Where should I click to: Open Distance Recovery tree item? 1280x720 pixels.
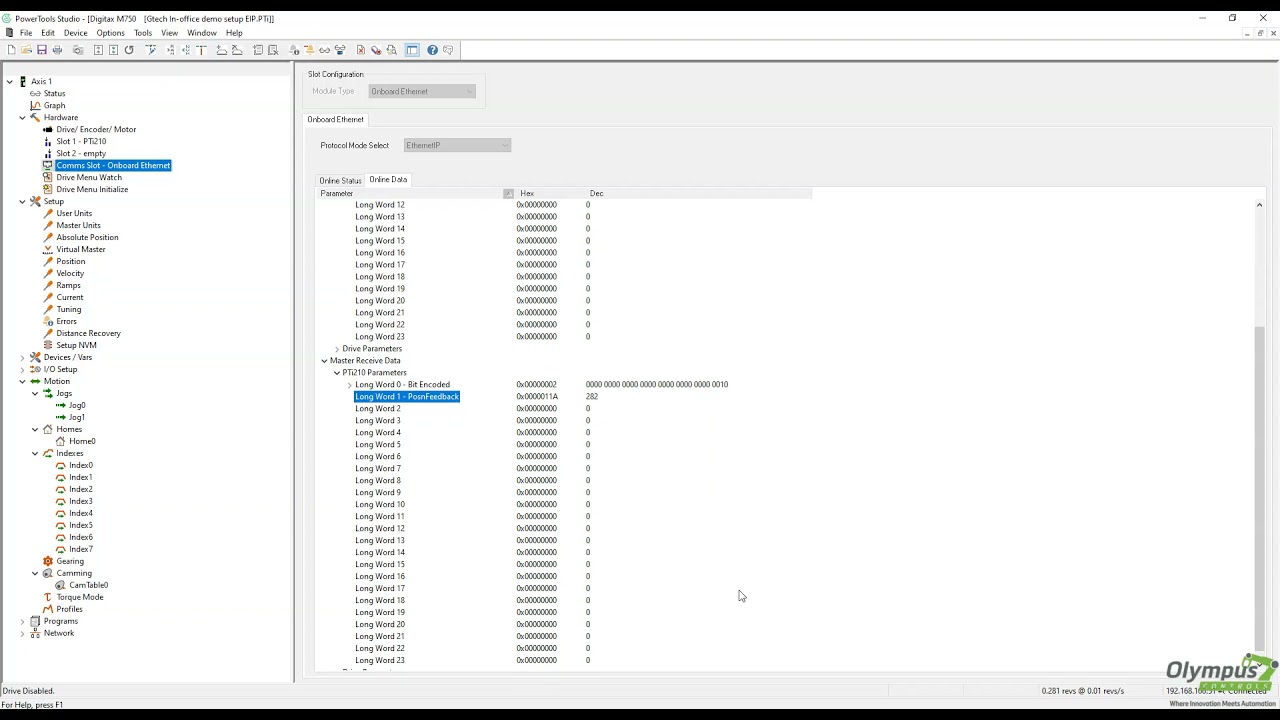(88, 334)
